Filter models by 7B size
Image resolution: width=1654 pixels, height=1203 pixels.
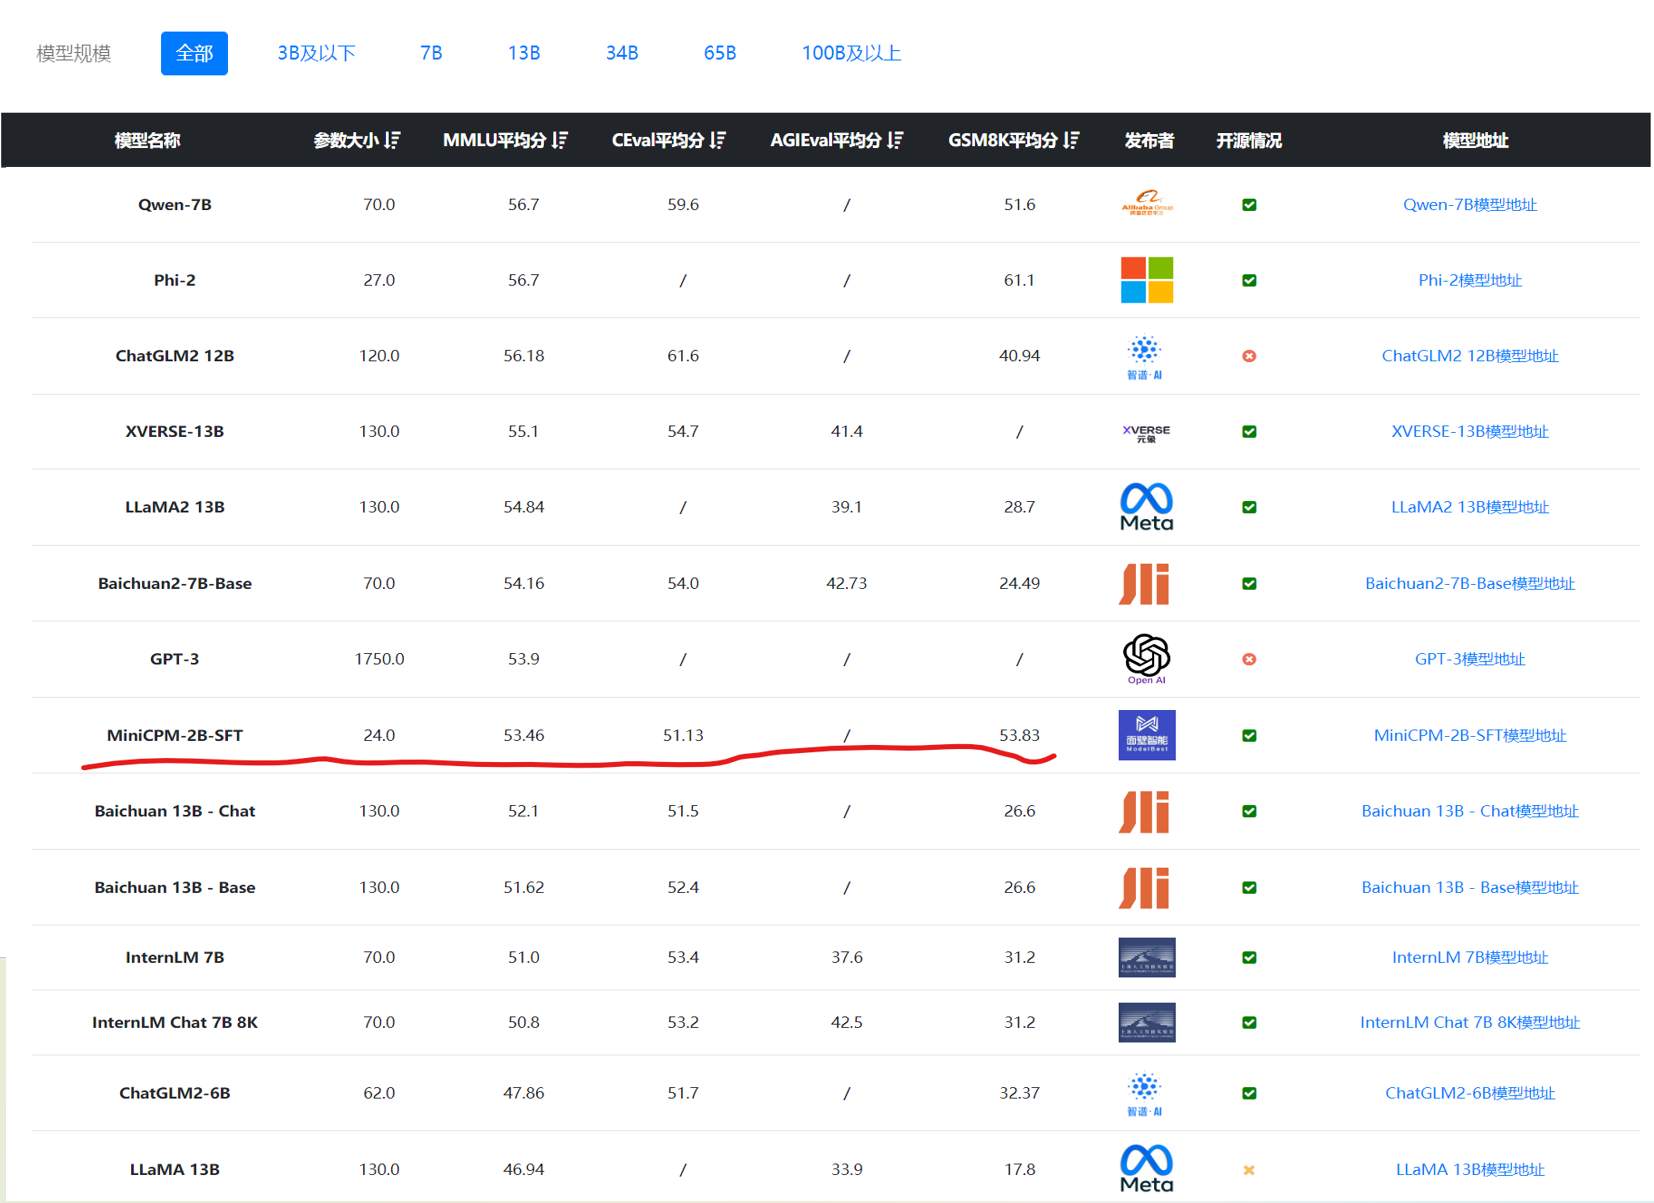coord(431,53)
